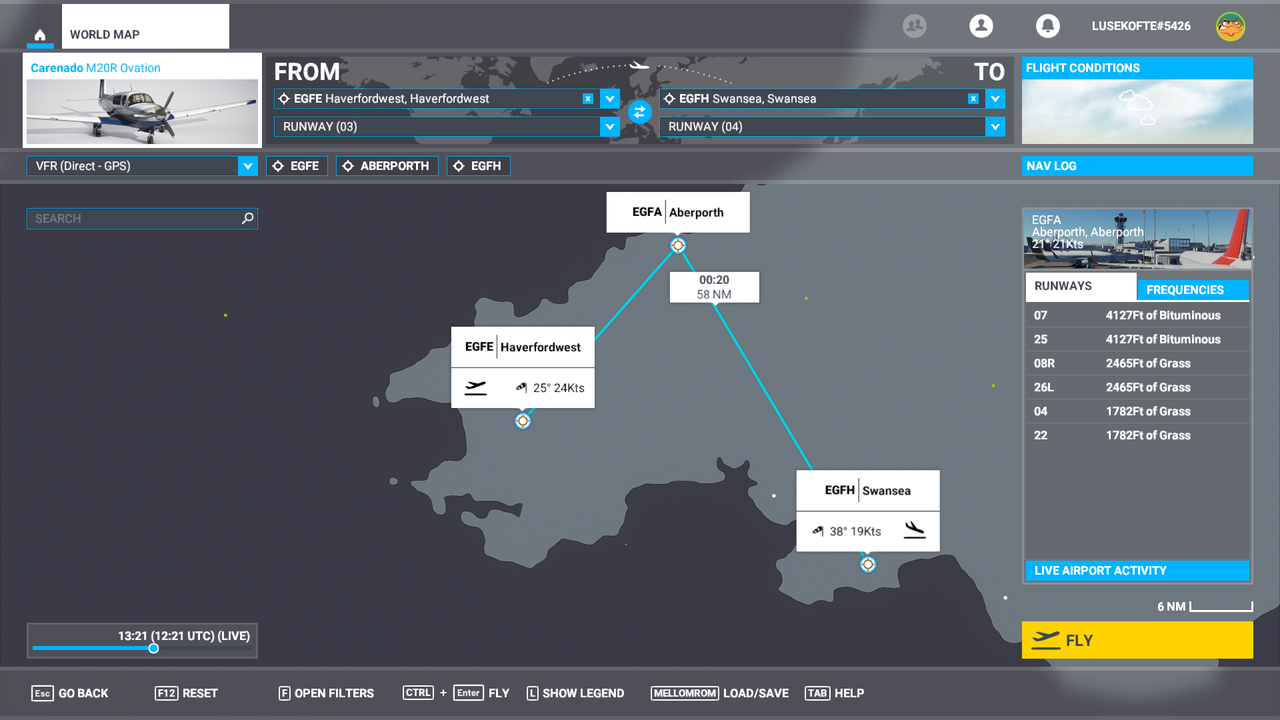Switch to the RUNWAYS tab

(1080, 287)
